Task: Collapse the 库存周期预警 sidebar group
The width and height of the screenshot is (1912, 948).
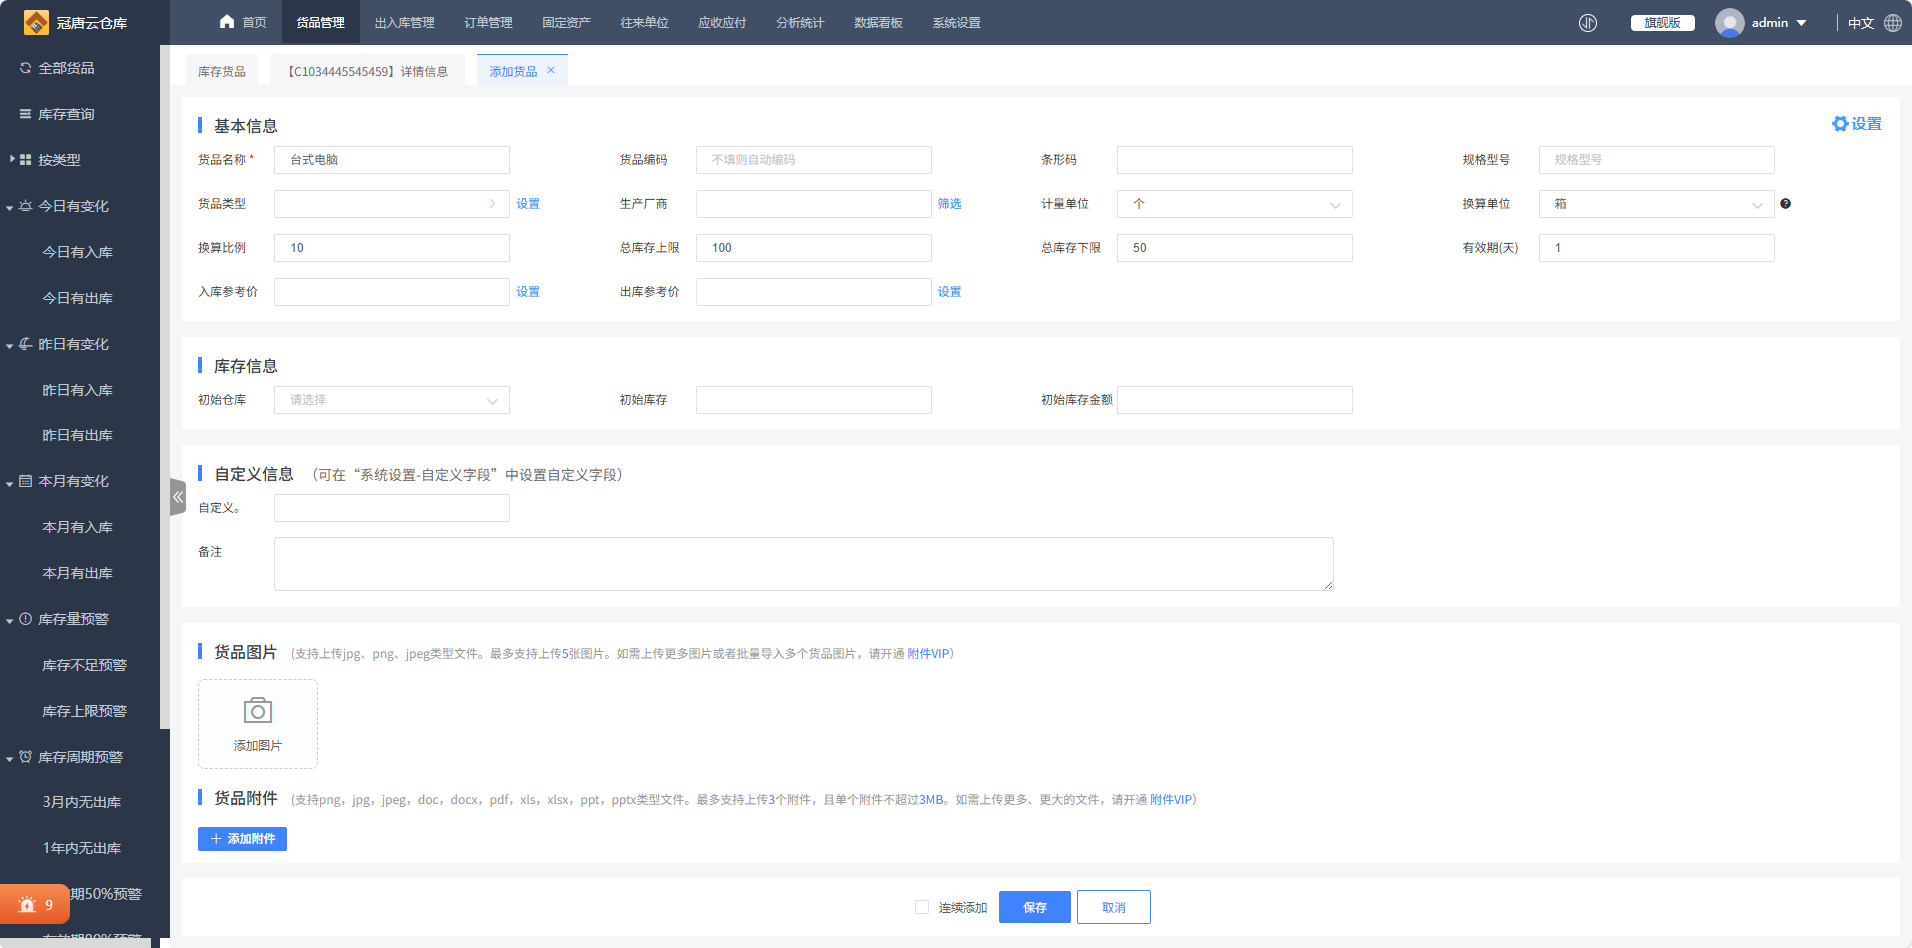Action: point(10,759)
